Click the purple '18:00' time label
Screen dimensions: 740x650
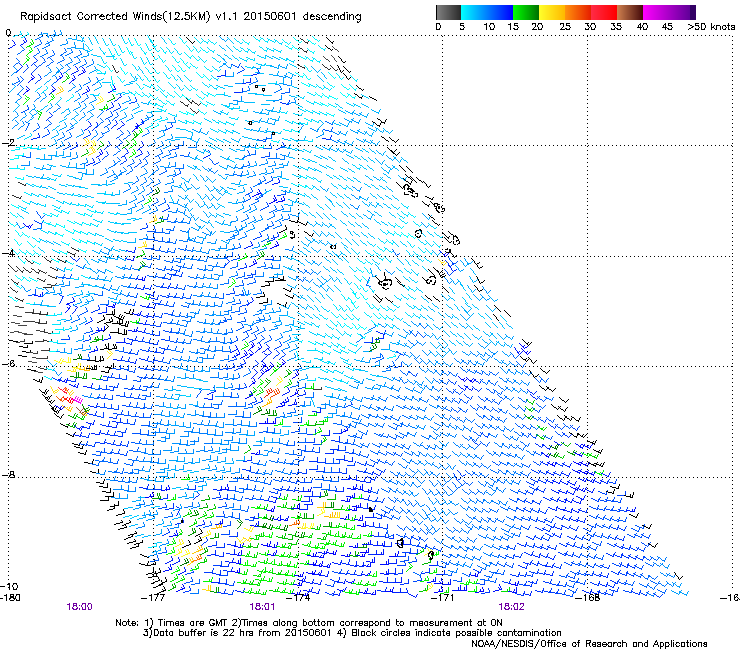[79, 607]
